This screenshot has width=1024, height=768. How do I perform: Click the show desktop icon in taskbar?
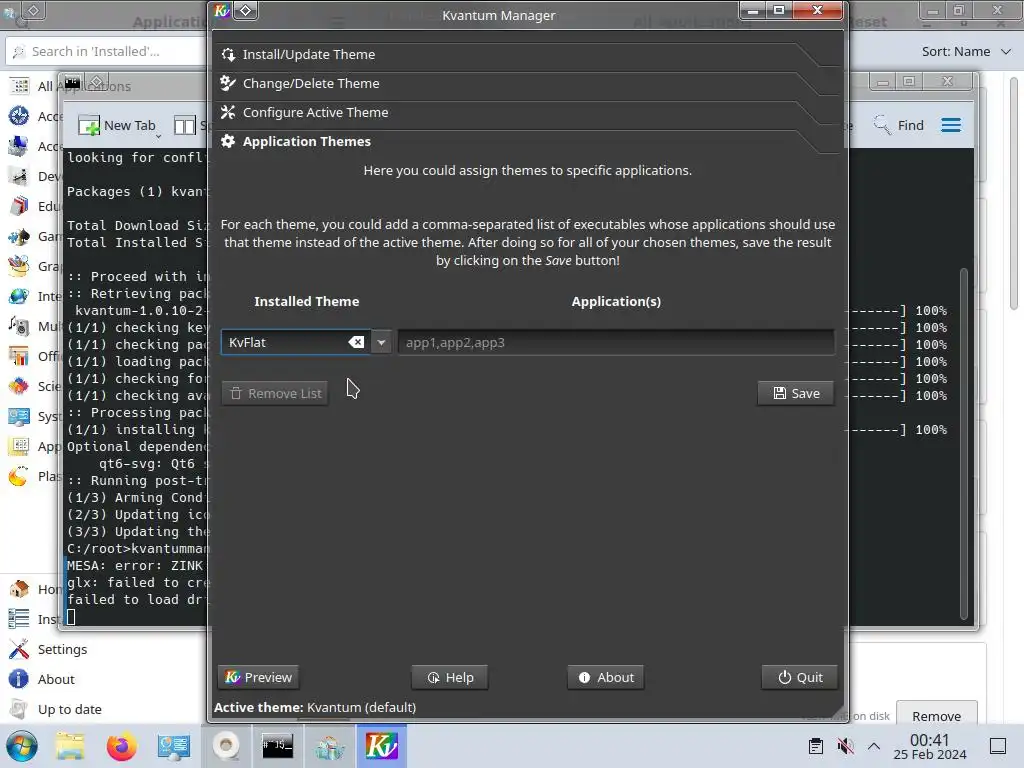[998, 746]
